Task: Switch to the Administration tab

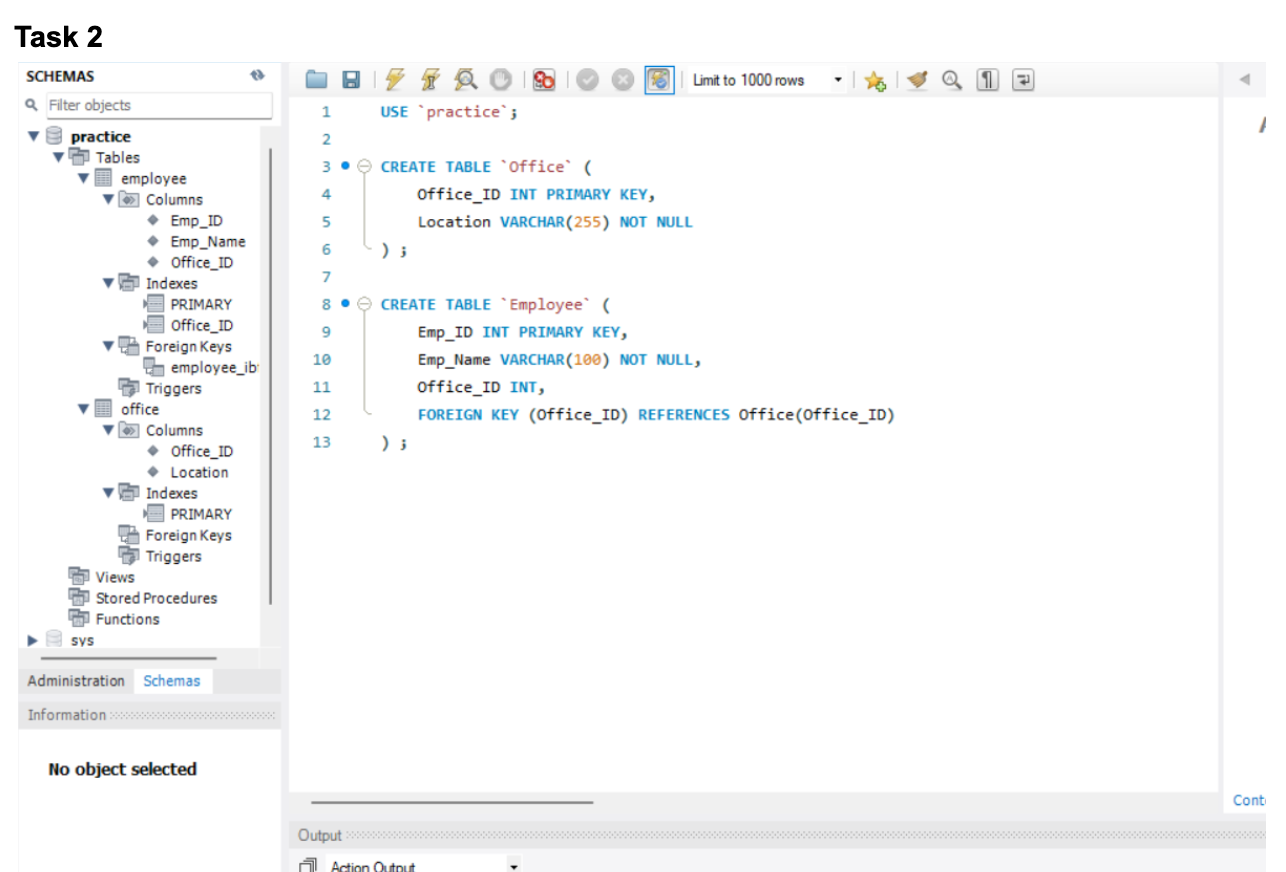Action: 75,681
